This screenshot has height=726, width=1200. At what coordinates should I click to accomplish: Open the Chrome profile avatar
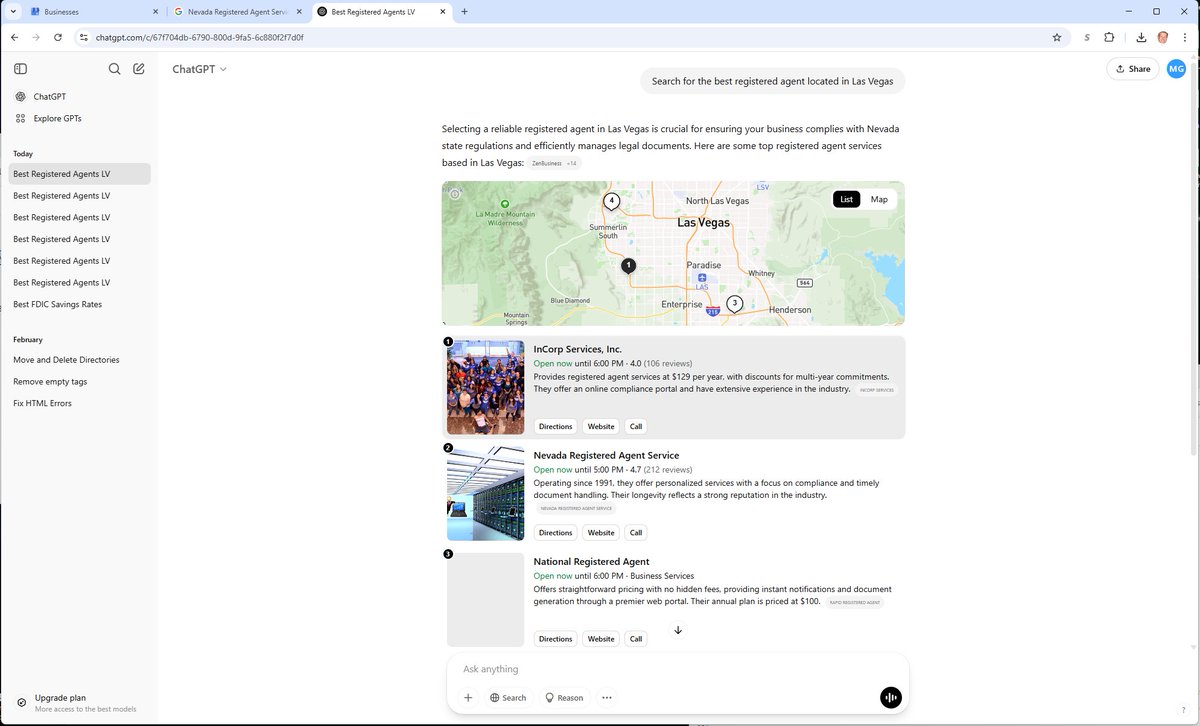pyautogui.click(x=1163, y=37)
